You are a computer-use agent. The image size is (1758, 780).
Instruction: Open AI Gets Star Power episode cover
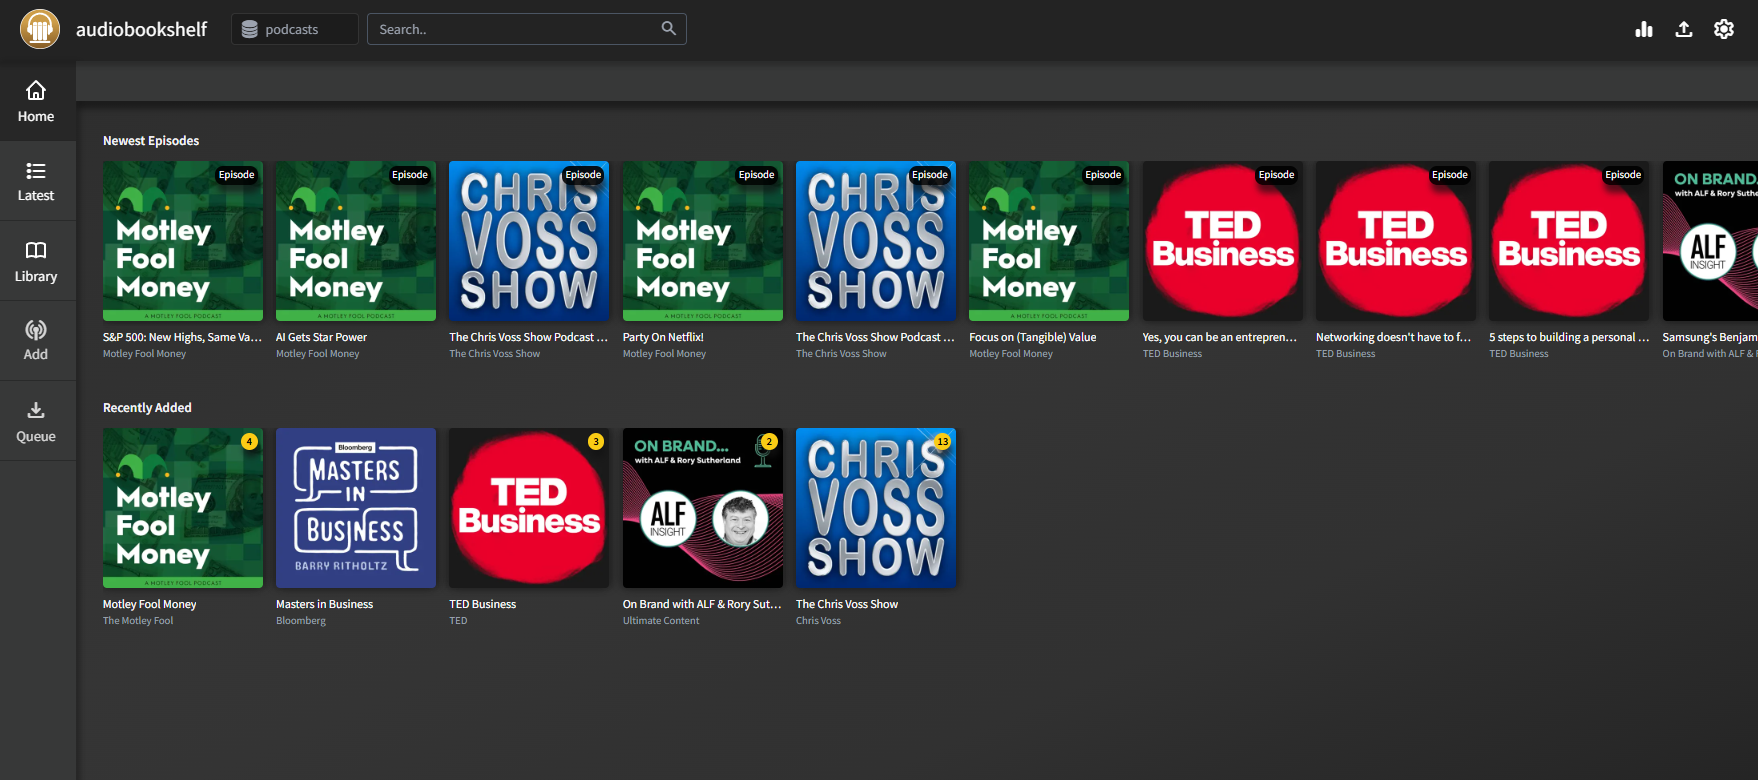[x=356, y=241]
